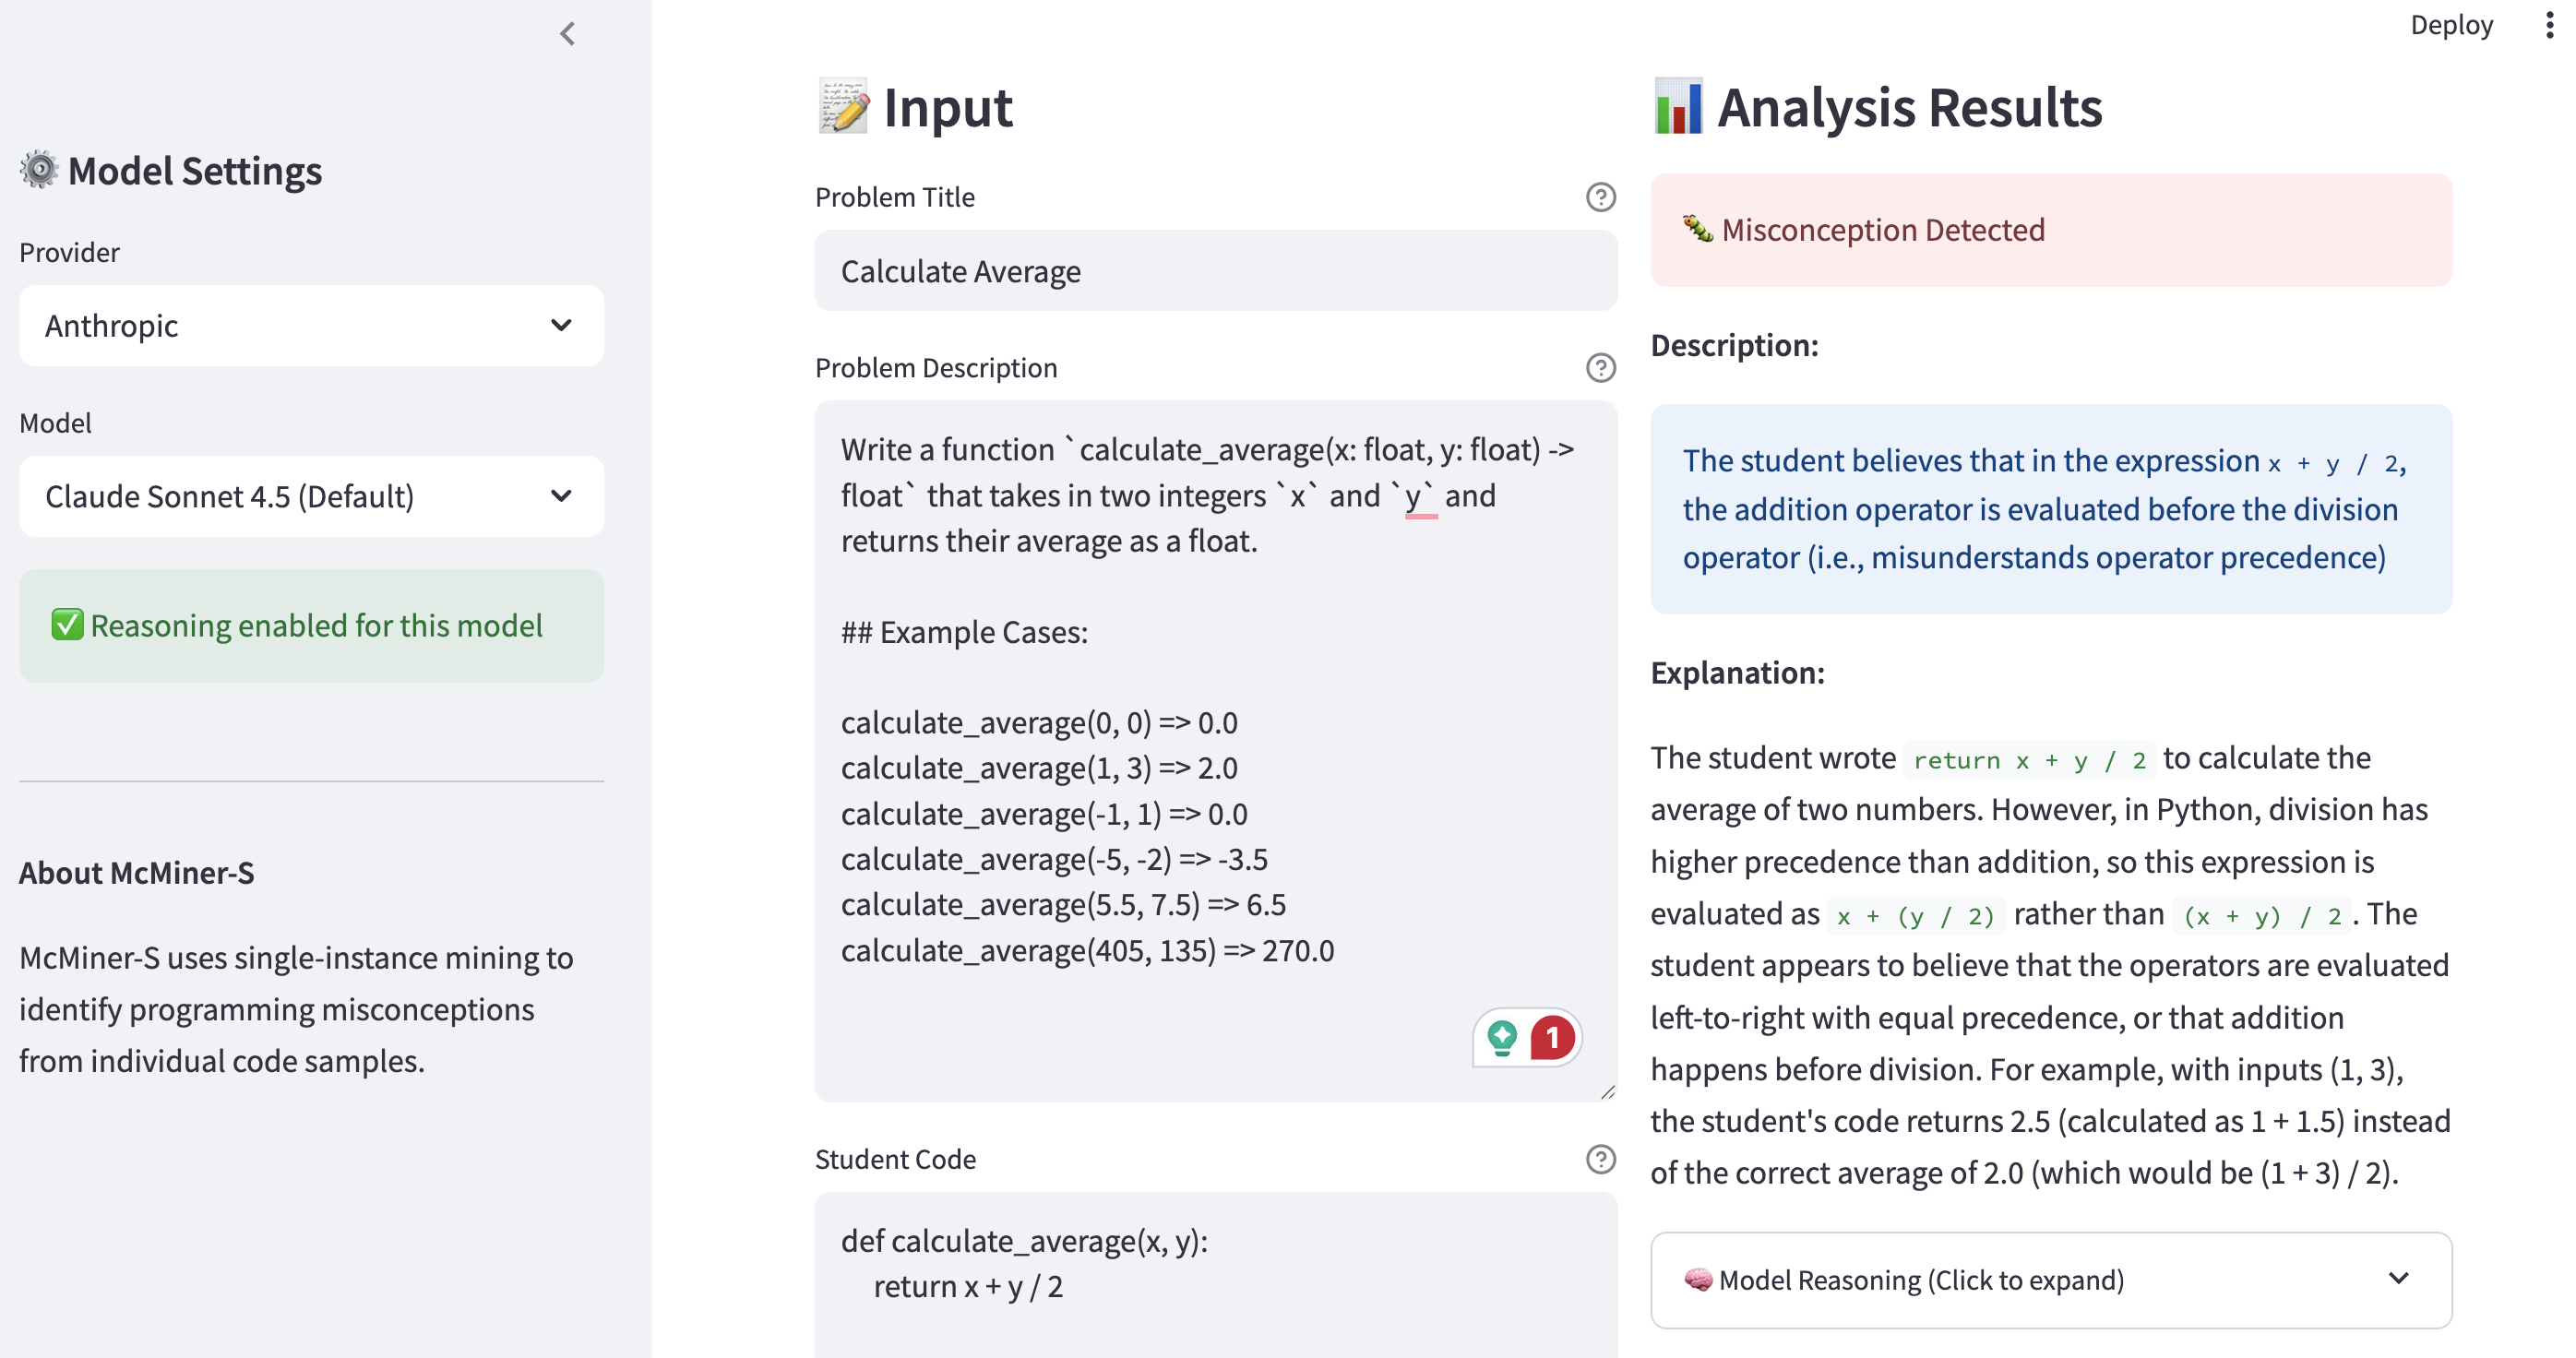Open the Provider dropdown showing Anthropic
The image size is (2576, 1358).
311,326
